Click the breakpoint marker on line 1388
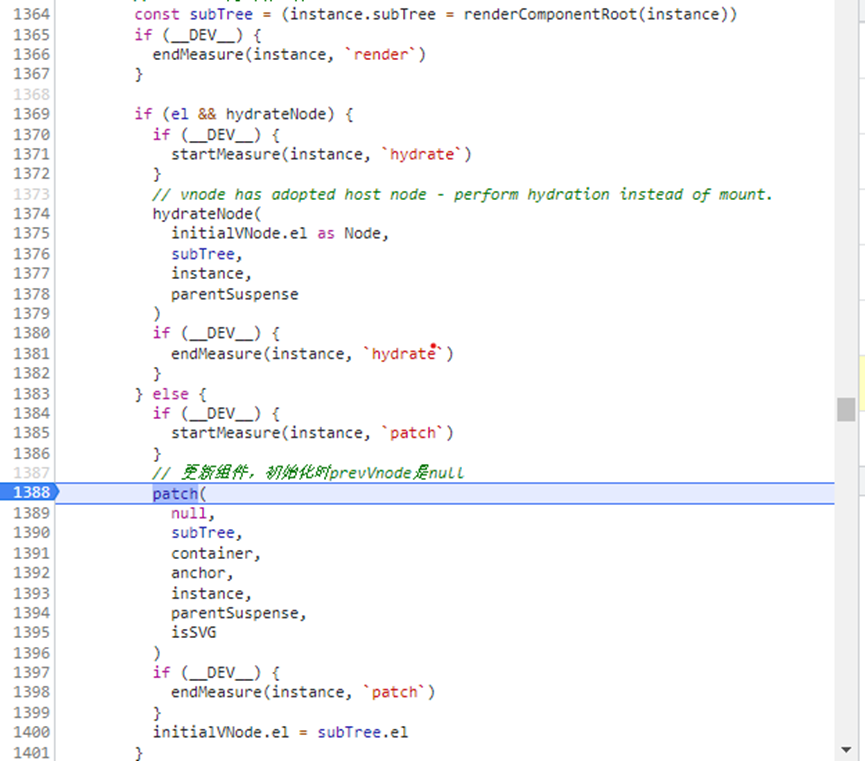The width and height of the screenshot is (865, 761). 30,492
